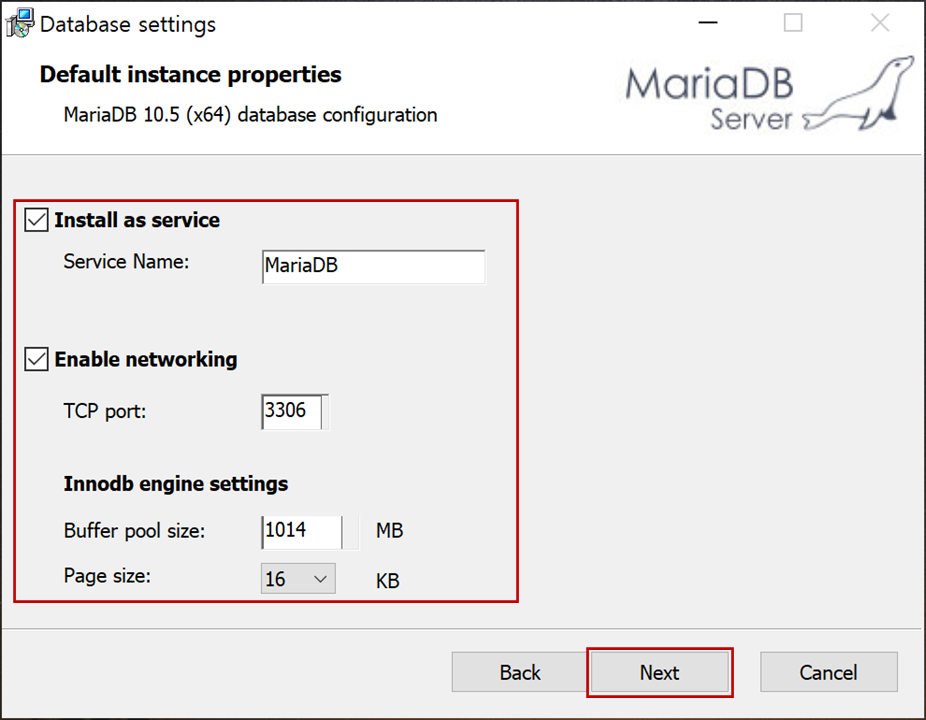
Task: Minimize the Database settings window
Action: pyautogui.click(x=707, y=23)
